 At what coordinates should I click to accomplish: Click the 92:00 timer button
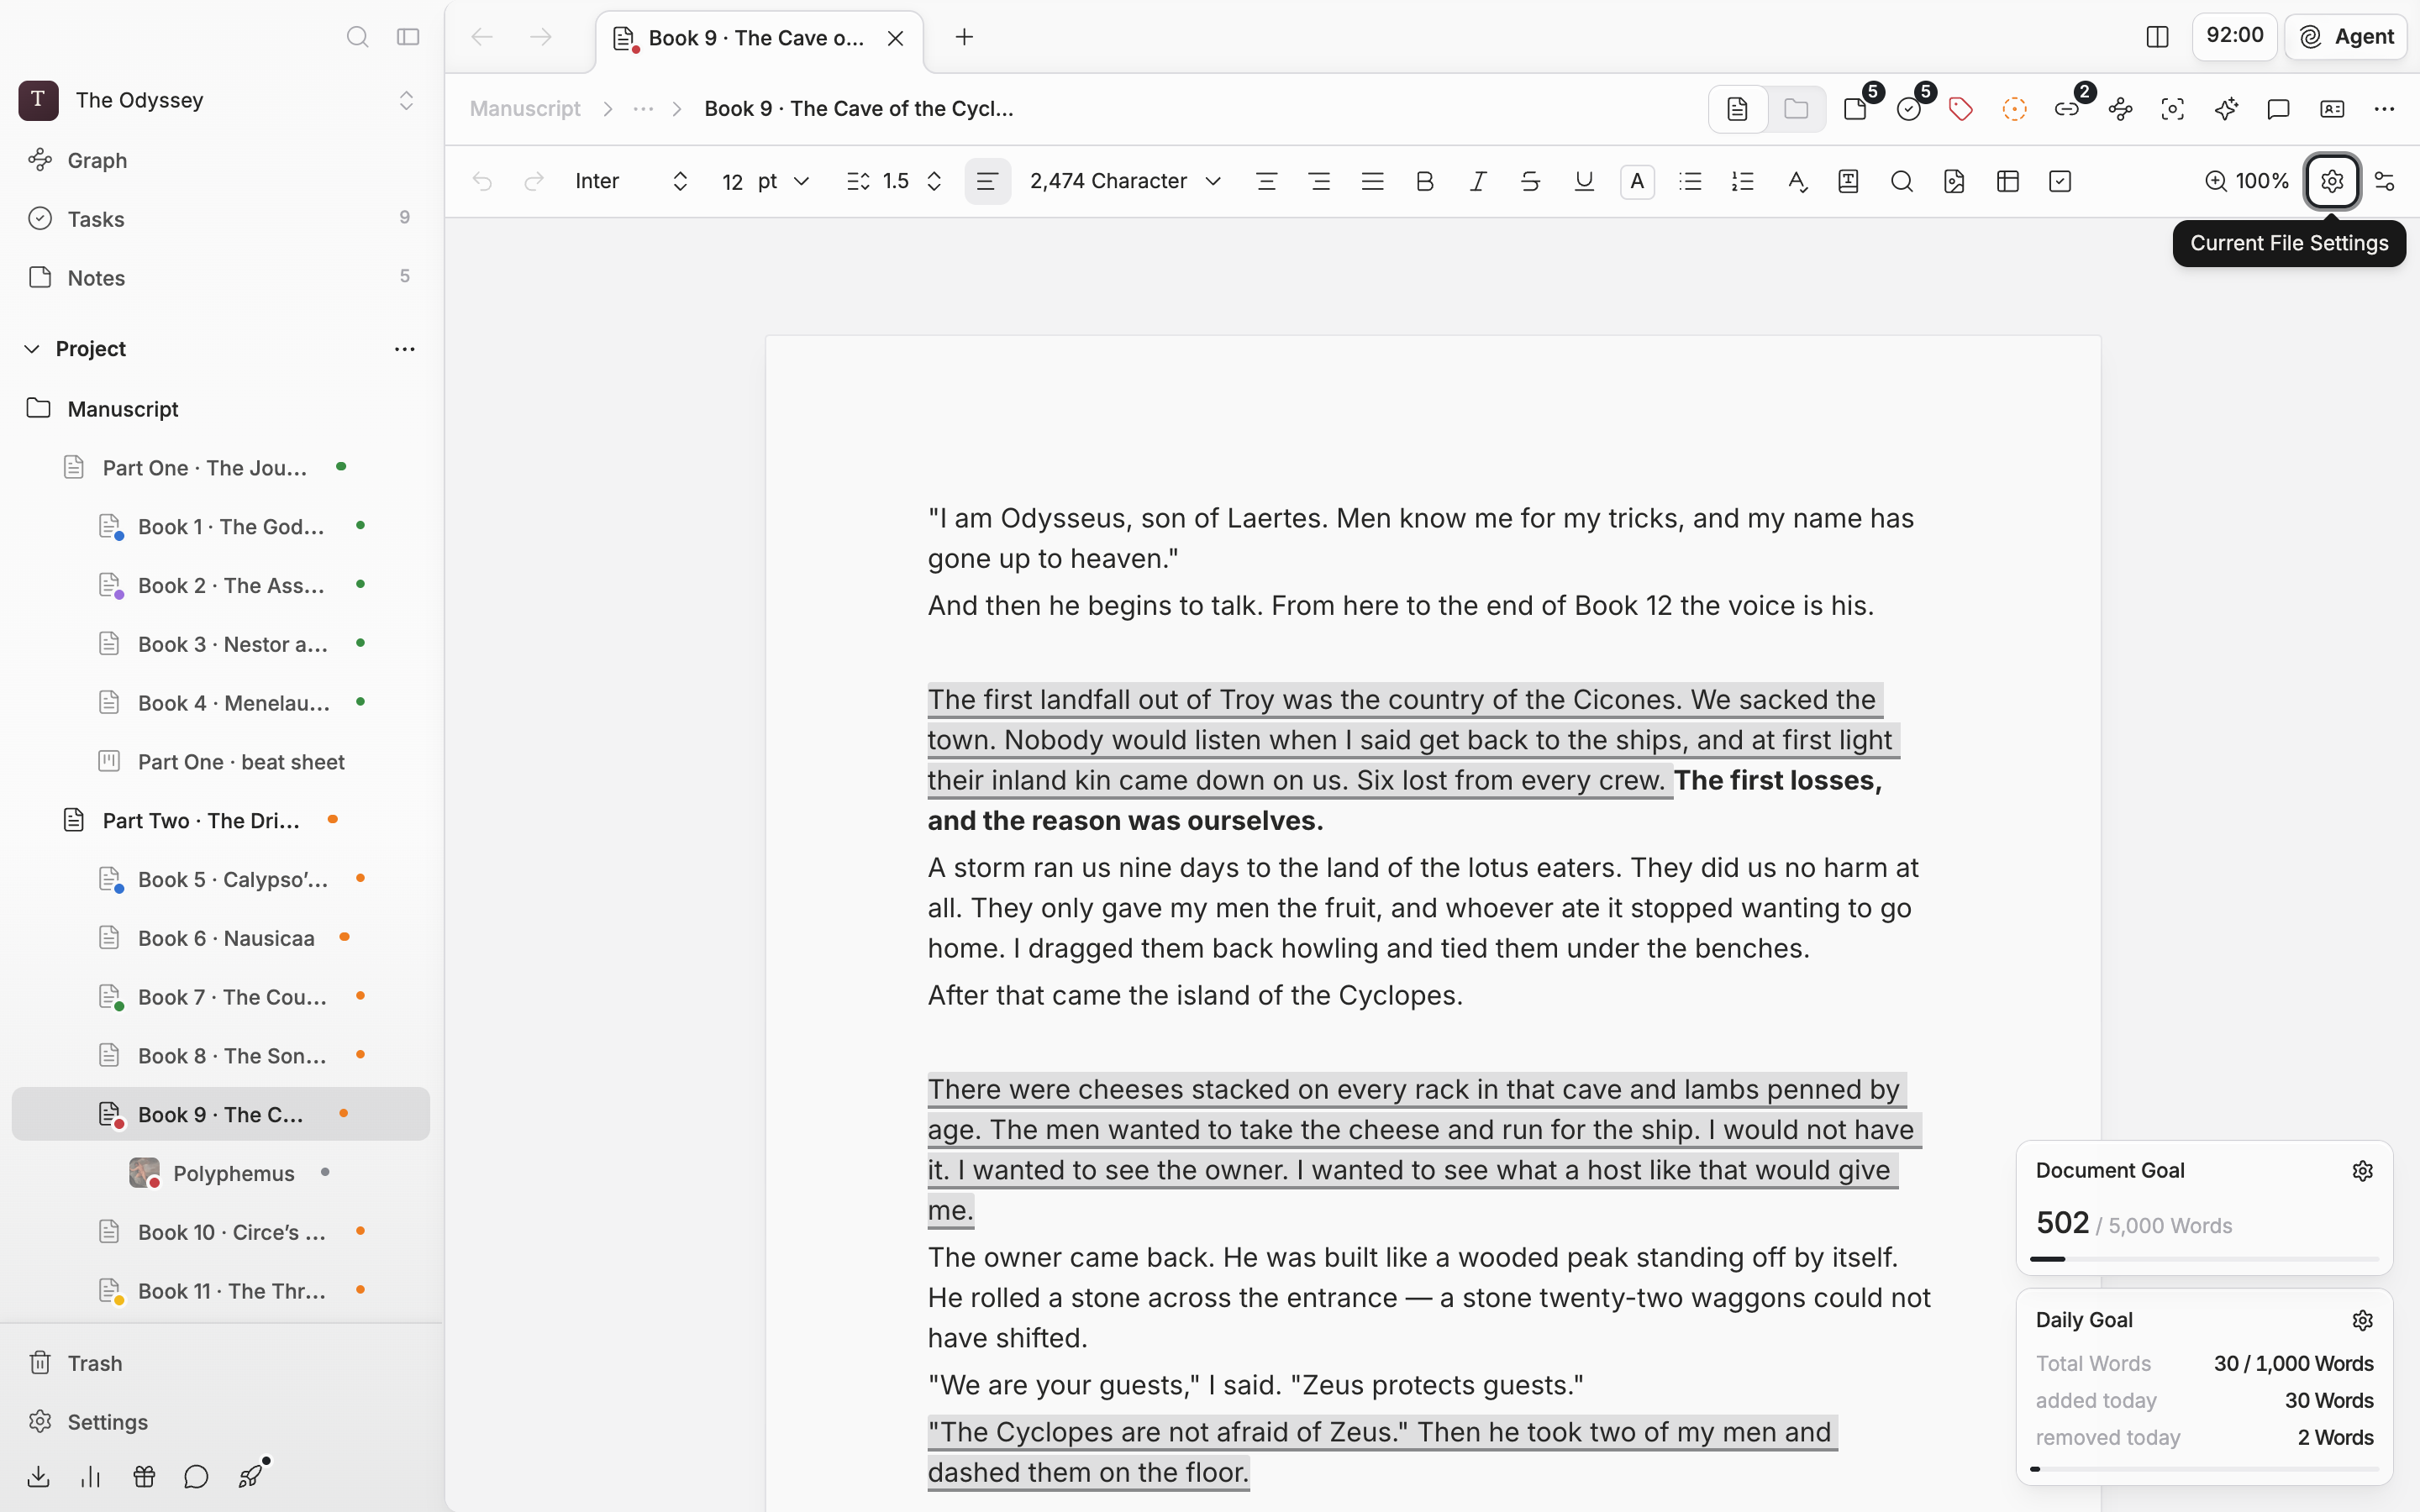pos(2234,36)
